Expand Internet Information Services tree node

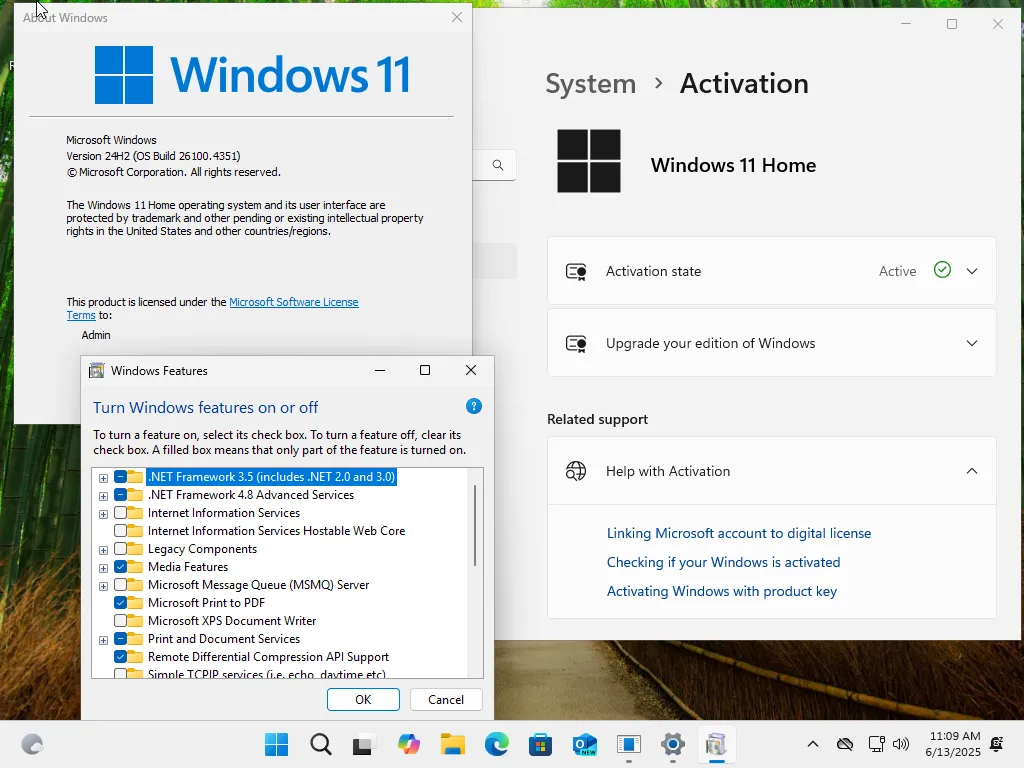[x=103, y=514]
